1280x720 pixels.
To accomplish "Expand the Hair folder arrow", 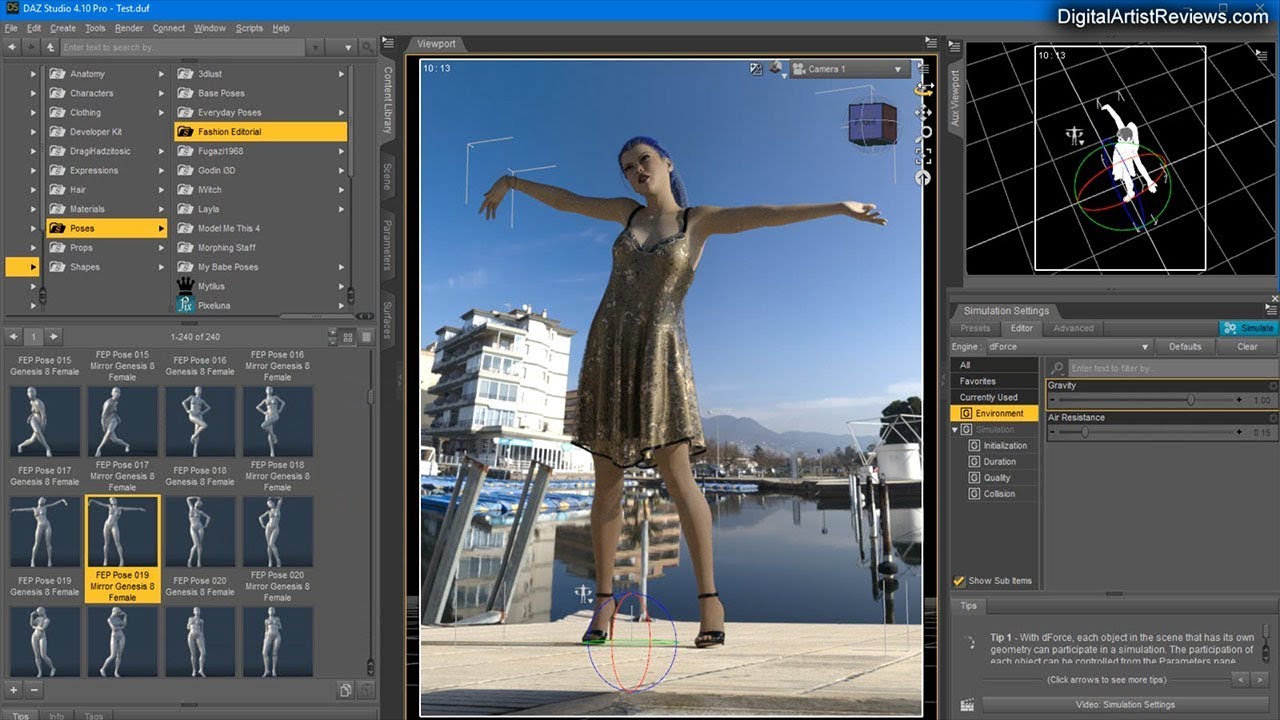I will (x=161, y=190).
